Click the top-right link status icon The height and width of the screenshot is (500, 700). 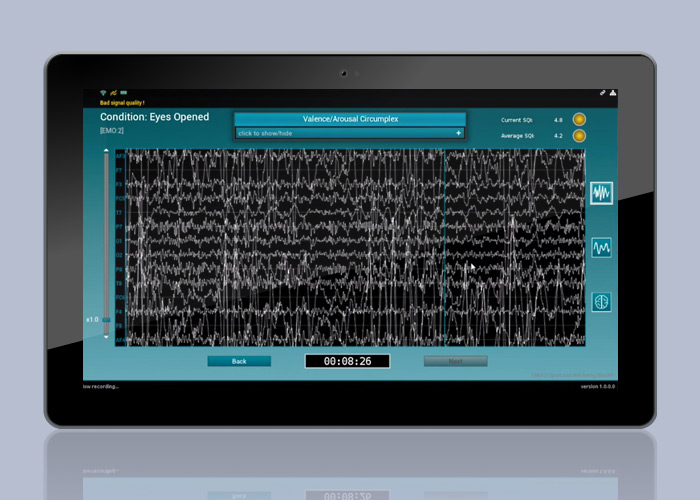click(603, 93)
